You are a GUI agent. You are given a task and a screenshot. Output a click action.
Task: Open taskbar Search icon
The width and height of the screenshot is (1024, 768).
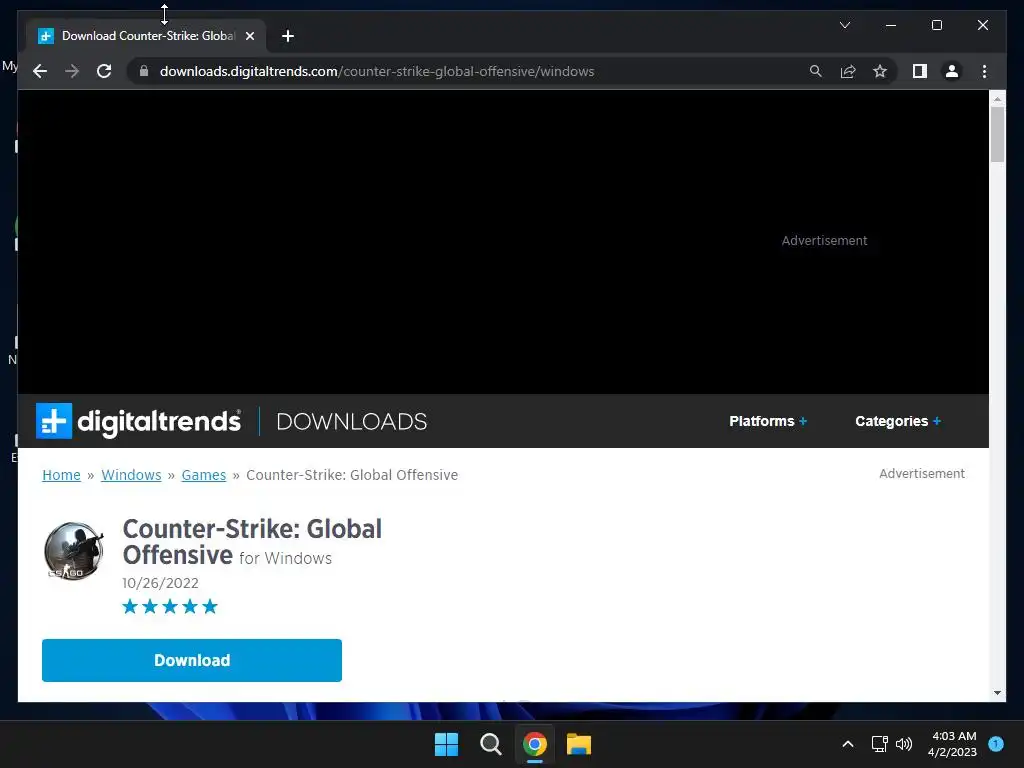[490, 744]
